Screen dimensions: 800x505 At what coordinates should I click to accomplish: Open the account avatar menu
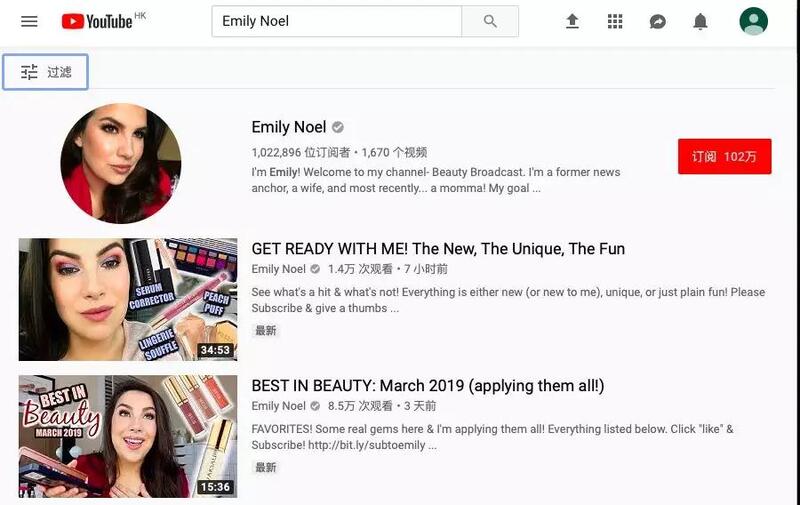[x=753, y=21]
